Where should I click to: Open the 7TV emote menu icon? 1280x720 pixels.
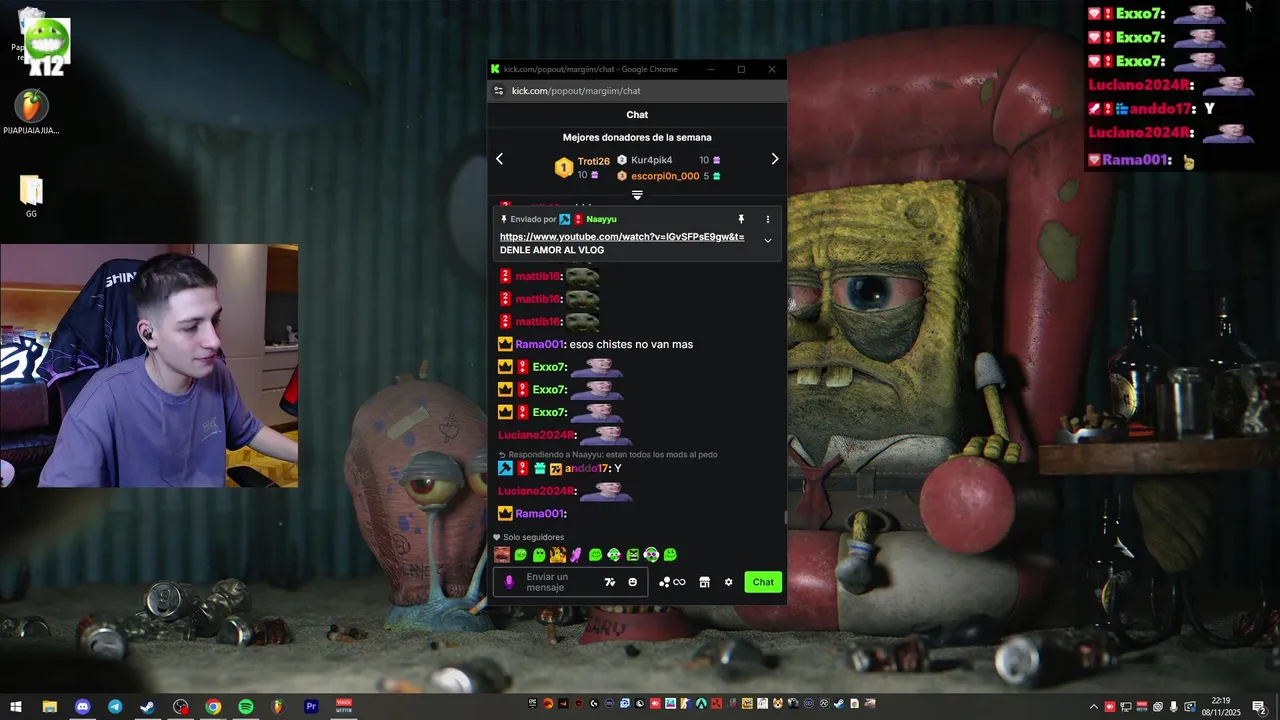[610, 582]
